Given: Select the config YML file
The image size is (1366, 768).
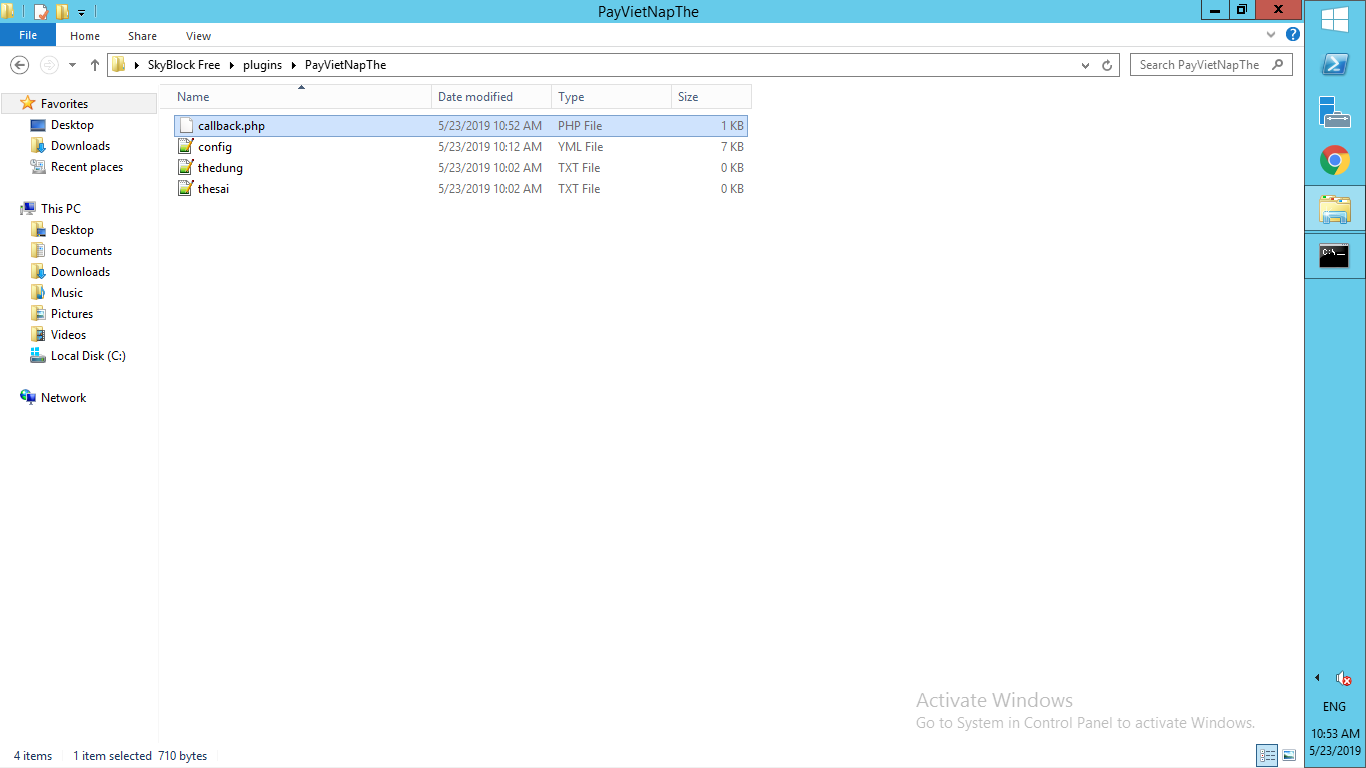Looking at the screenshot, I should [x=460, y=147].
